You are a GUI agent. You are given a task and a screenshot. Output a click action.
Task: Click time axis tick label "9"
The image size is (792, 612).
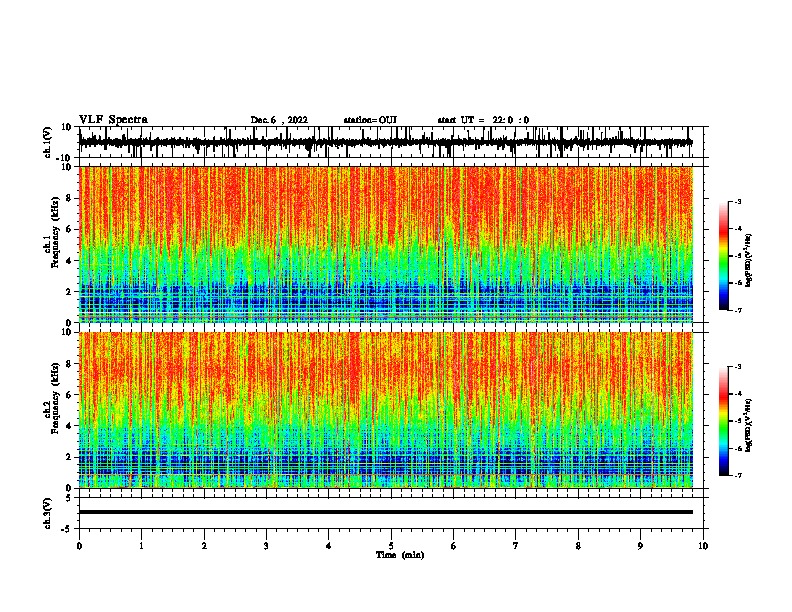(640, 546)
